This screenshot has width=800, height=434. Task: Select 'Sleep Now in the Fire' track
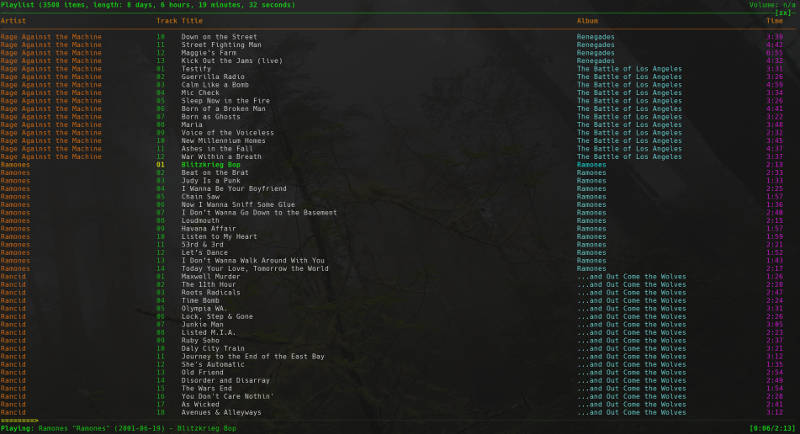pyautogui.click(x=226, y=100)
